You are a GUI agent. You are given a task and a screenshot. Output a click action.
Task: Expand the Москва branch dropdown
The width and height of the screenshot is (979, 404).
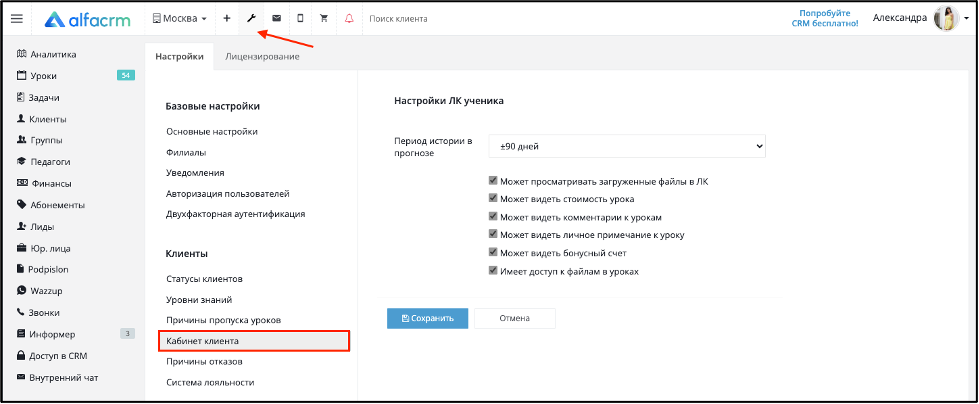pos(180,19)
